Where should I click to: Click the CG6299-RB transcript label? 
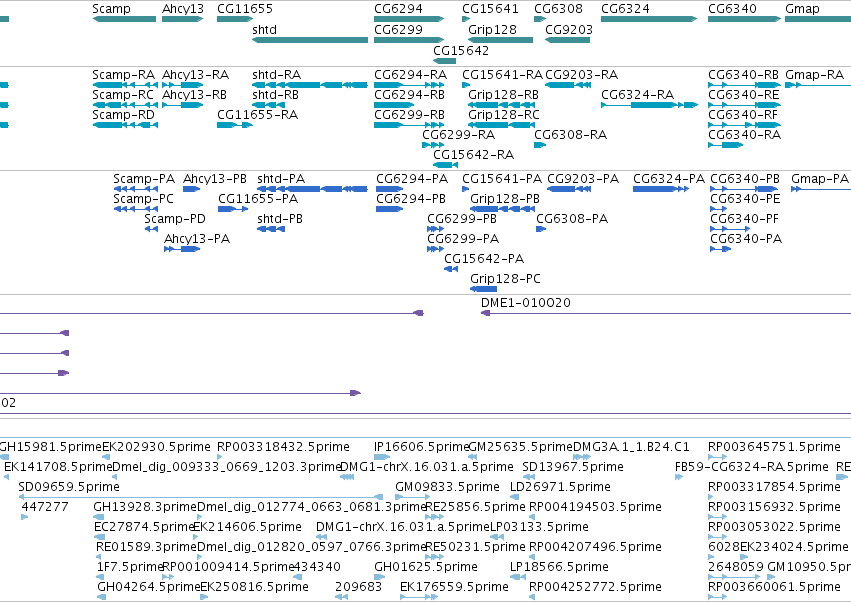[x=409, y=115]
